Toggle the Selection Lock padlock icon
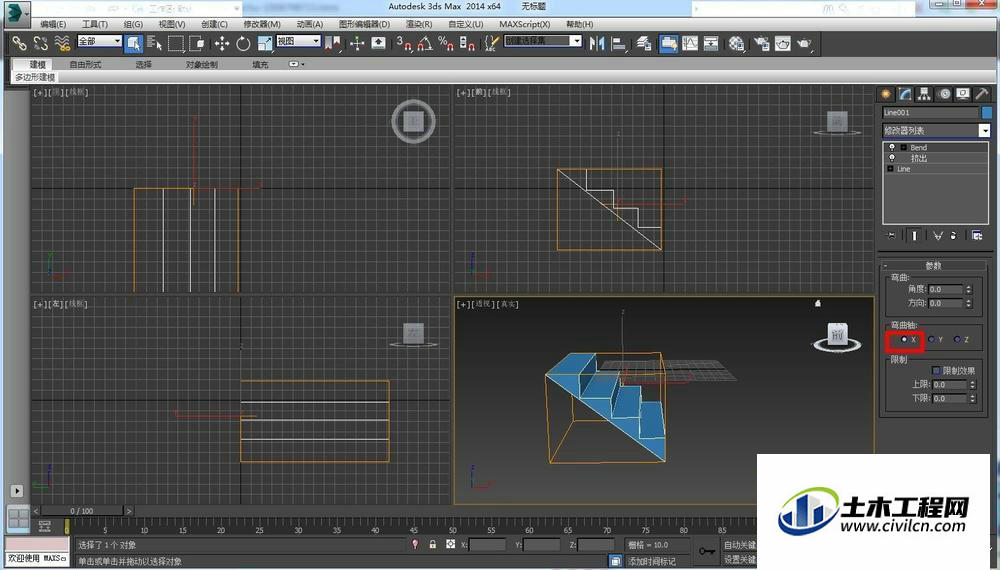Image resolution: width=1000 pixels, height=570 pixels. click(433, 544)
